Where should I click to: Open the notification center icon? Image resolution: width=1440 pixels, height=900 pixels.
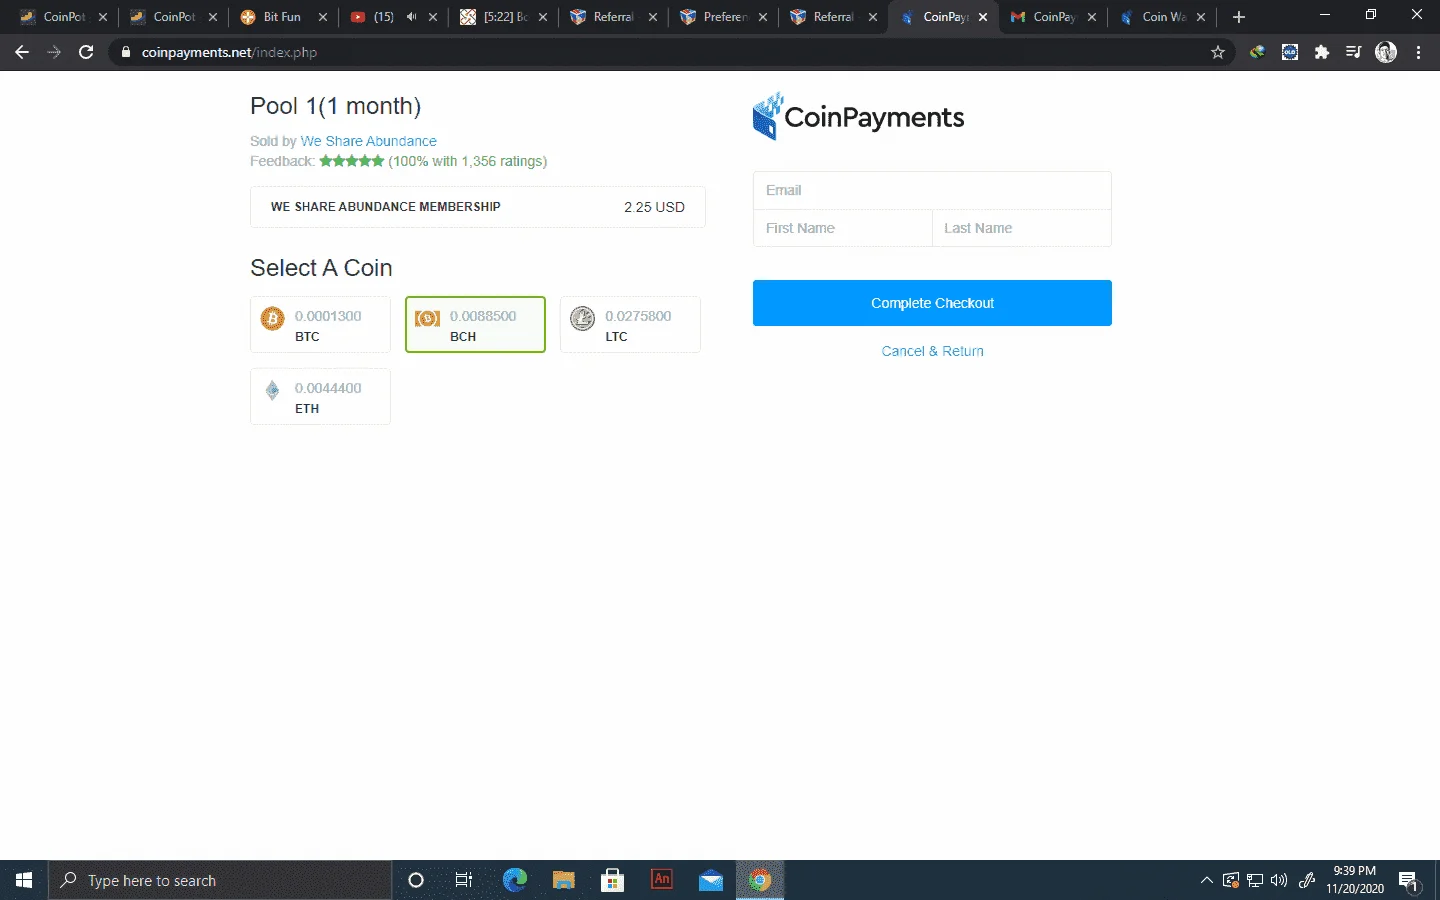pyautogui.click(x=1409, y=881)
